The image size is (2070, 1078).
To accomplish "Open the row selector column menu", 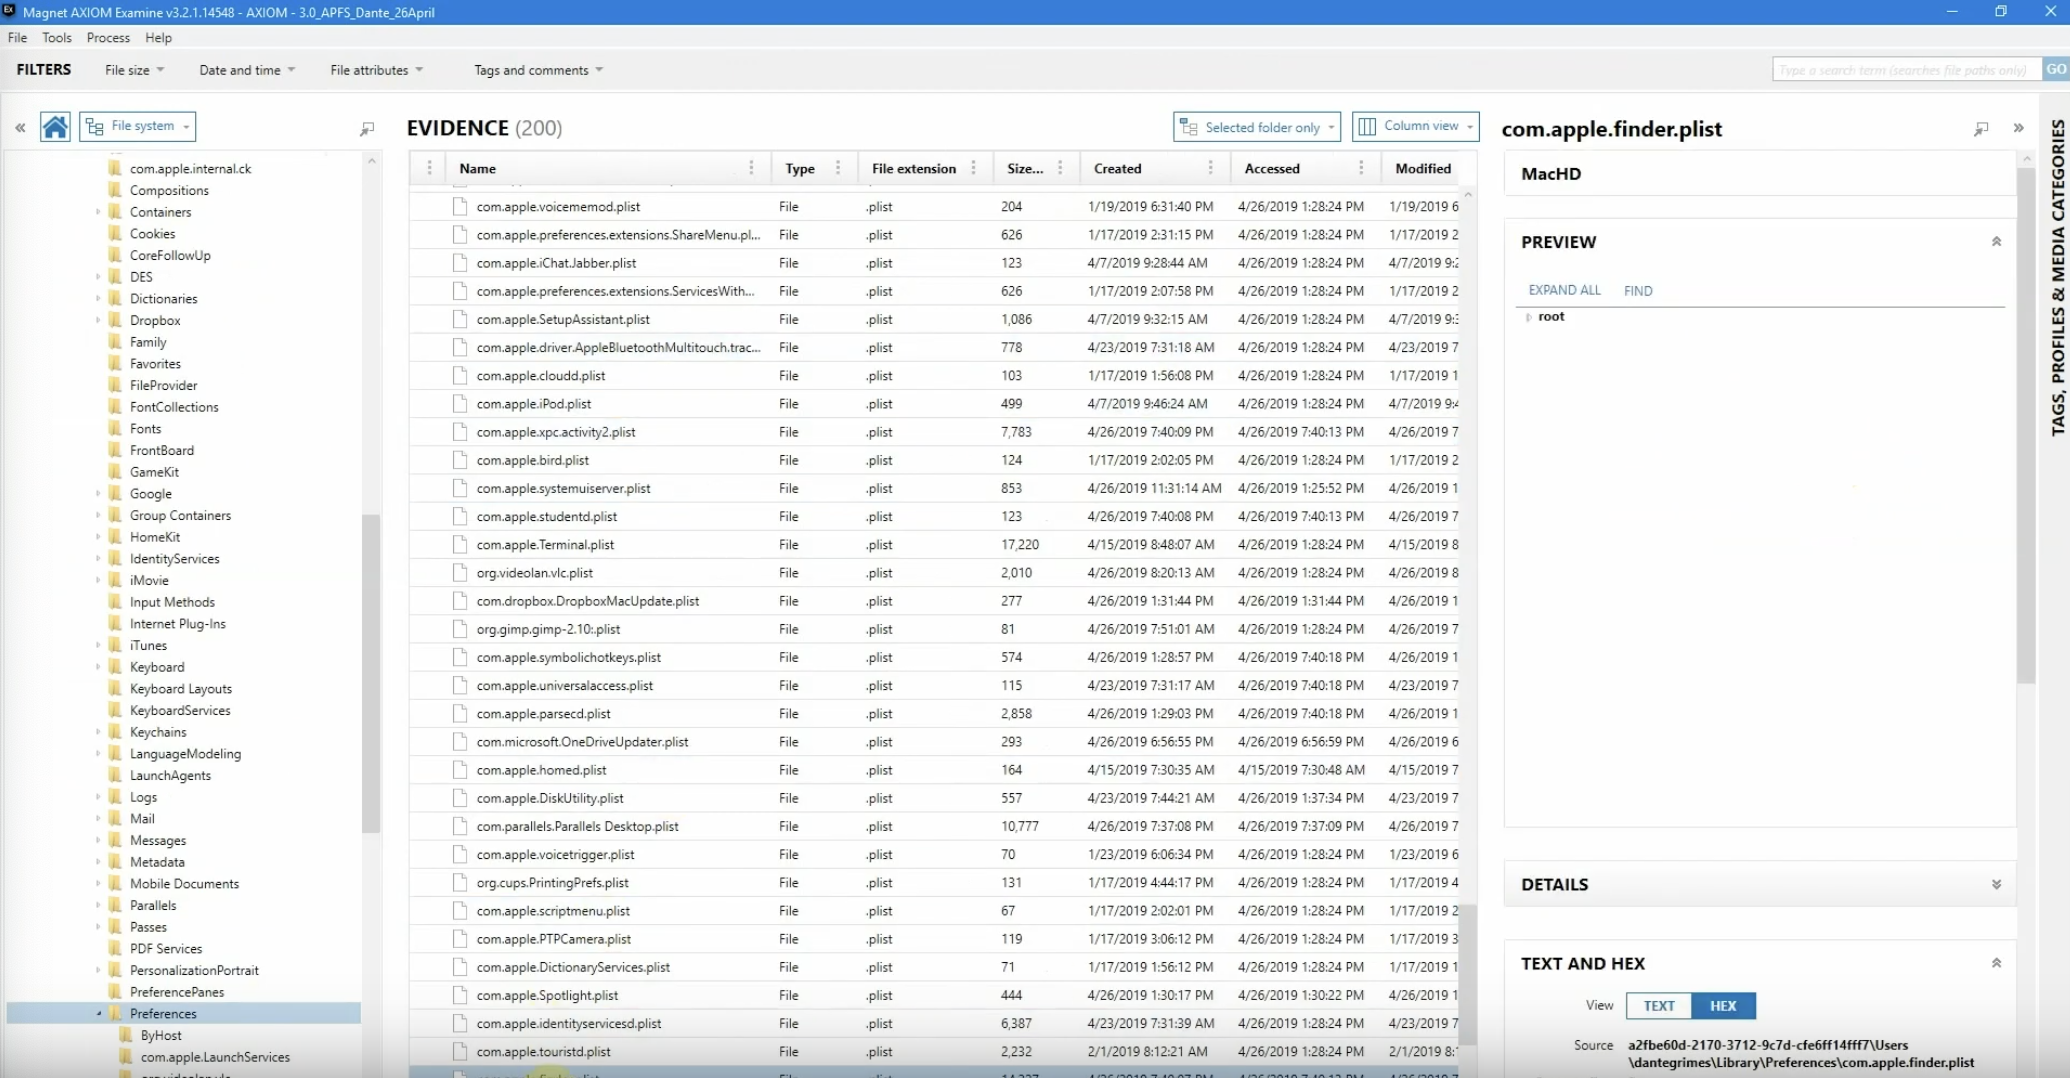I will click(430, 168).
